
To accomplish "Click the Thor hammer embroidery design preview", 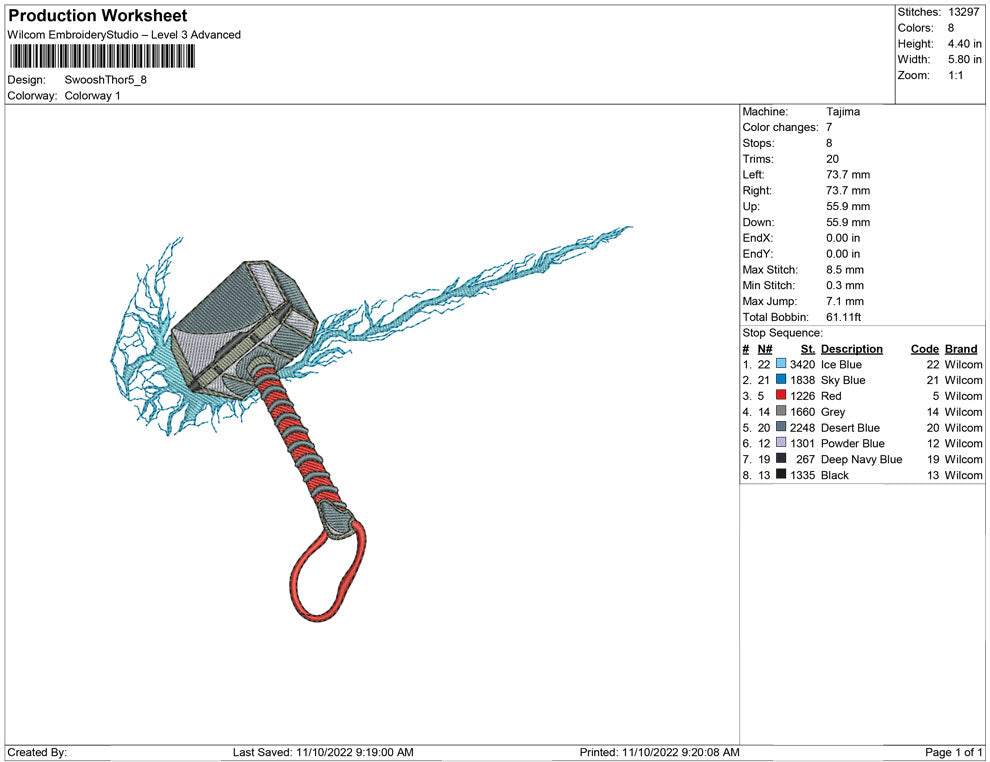I will point(371,423).
